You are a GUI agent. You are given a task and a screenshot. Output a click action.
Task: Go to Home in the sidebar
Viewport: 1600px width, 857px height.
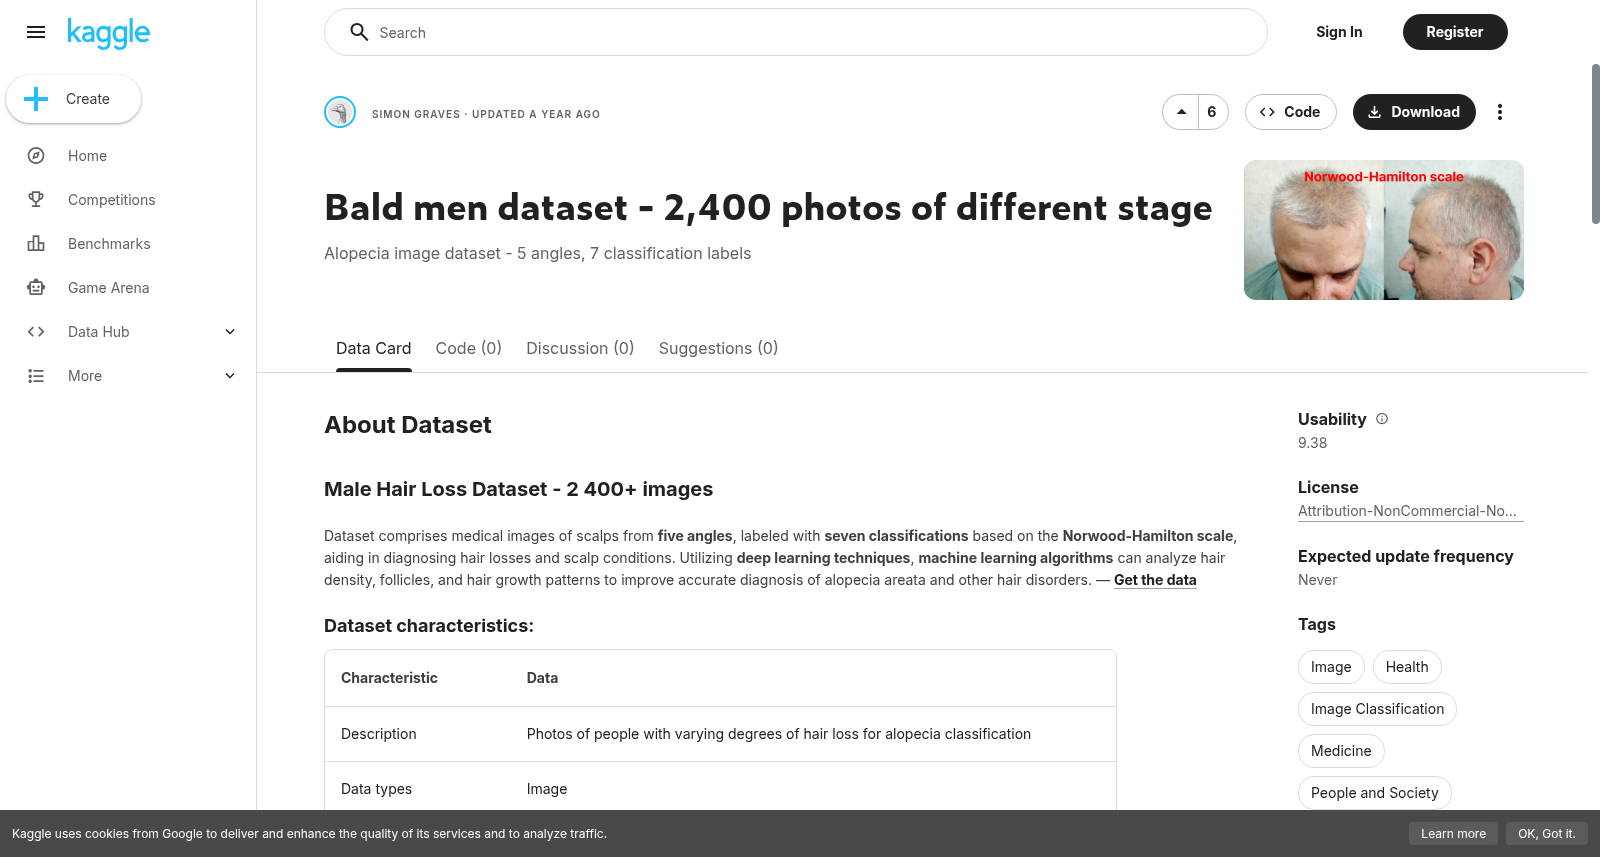pyautogui.click(x=87, y=156)
